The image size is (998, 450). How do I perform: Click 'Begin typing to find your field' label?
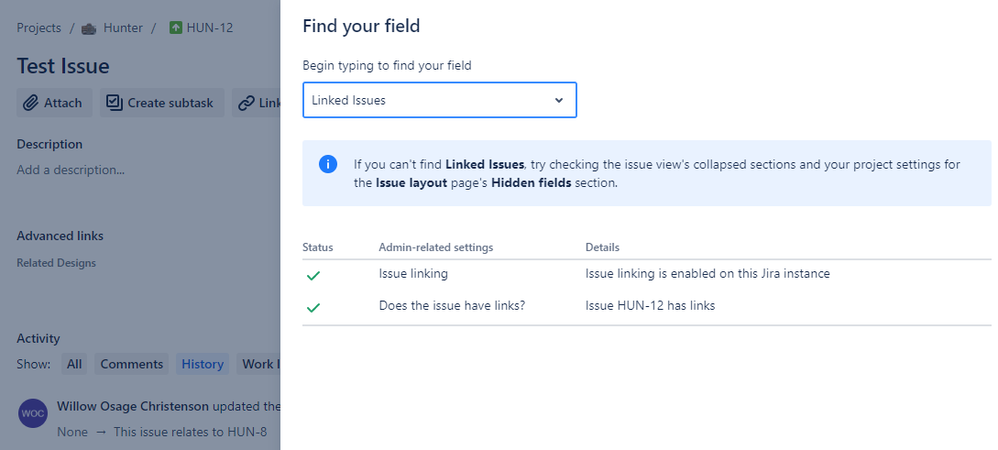tap(387, 65)
